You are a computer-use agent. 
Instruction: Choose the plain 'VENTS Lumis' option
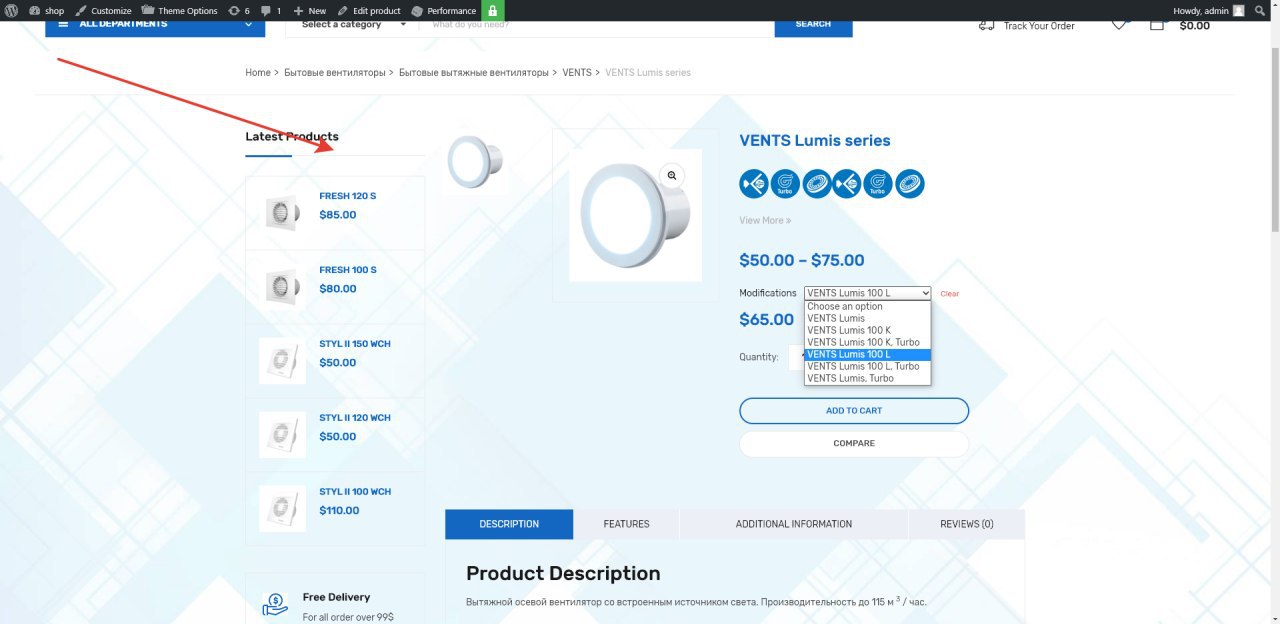pyautogui.click(x=868, y=319)
